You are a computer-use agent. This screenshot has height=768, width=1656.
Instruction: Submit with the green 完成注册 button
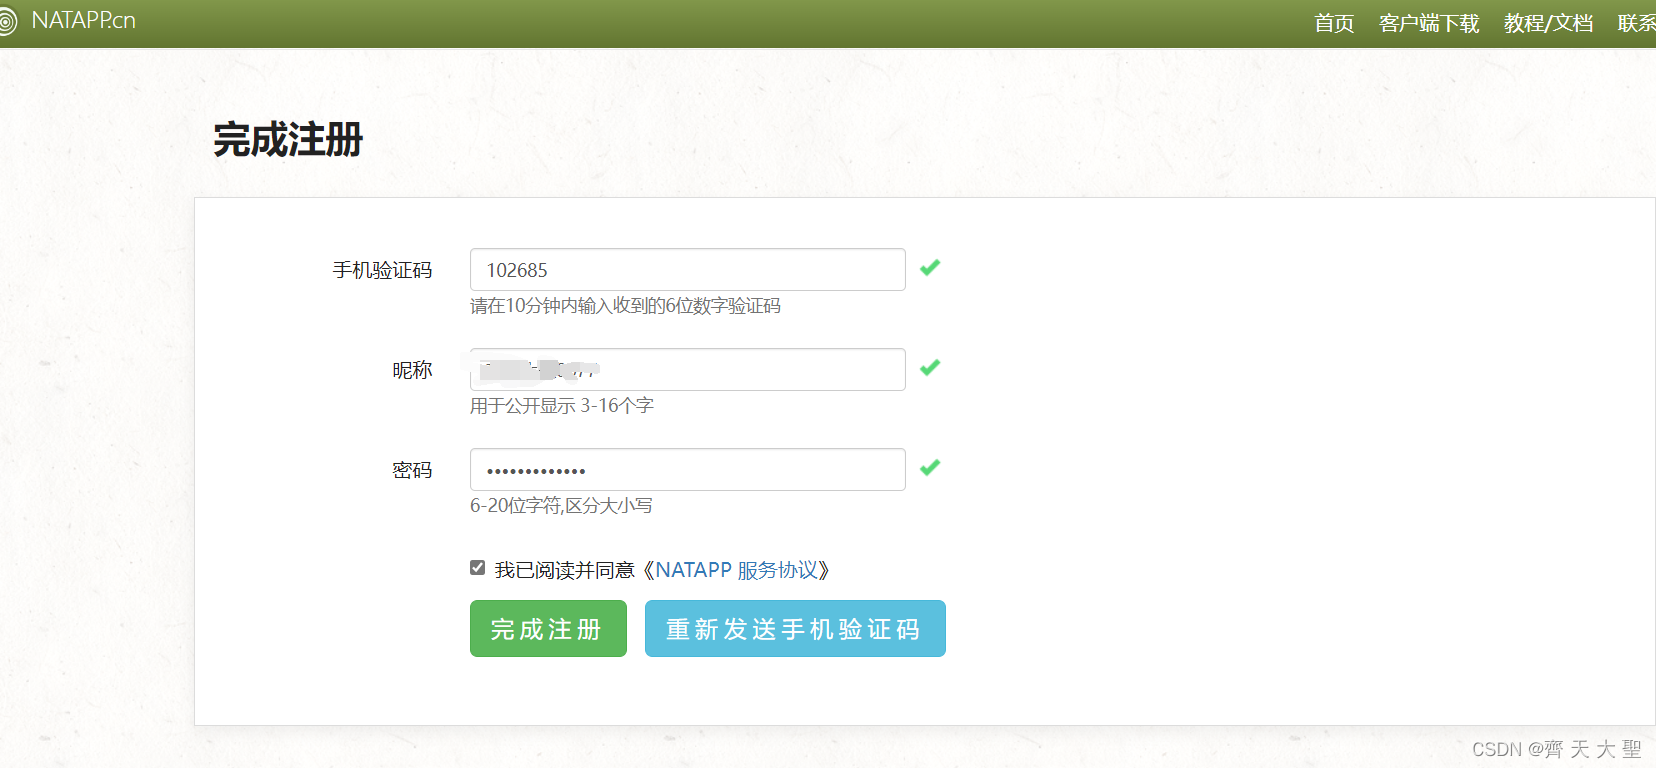pos(548,629)
